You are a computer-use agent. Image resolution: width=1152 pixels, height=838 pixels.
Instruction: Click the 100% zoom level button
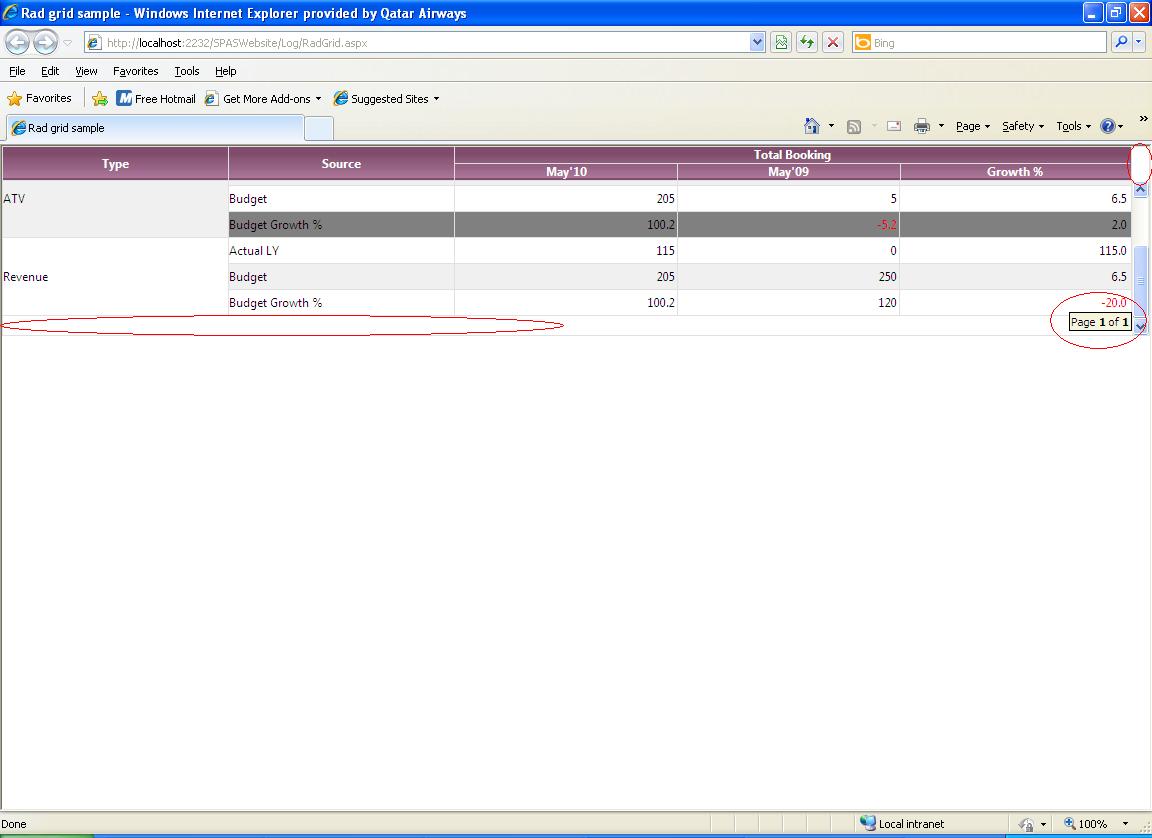(x=1086, y=824)
